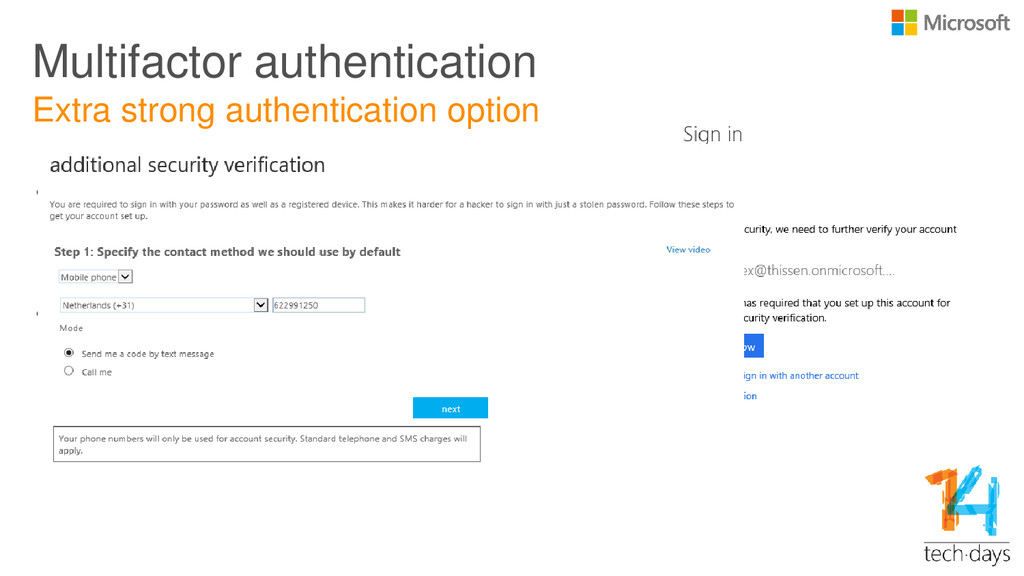Viewport: 1024px width, 576px height.
Task: Click the Microsoft four-color logo
Action: (x=904, y=23)
